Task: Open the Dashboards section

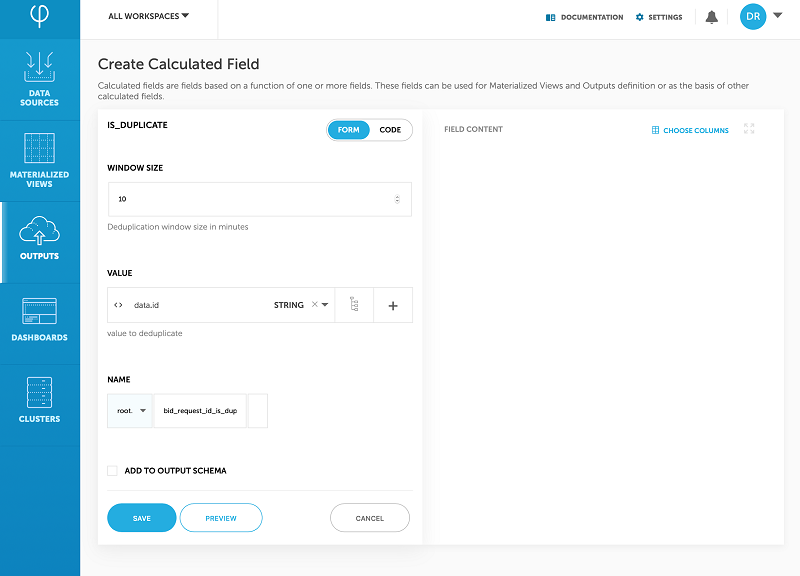Action: click(40, 320)
